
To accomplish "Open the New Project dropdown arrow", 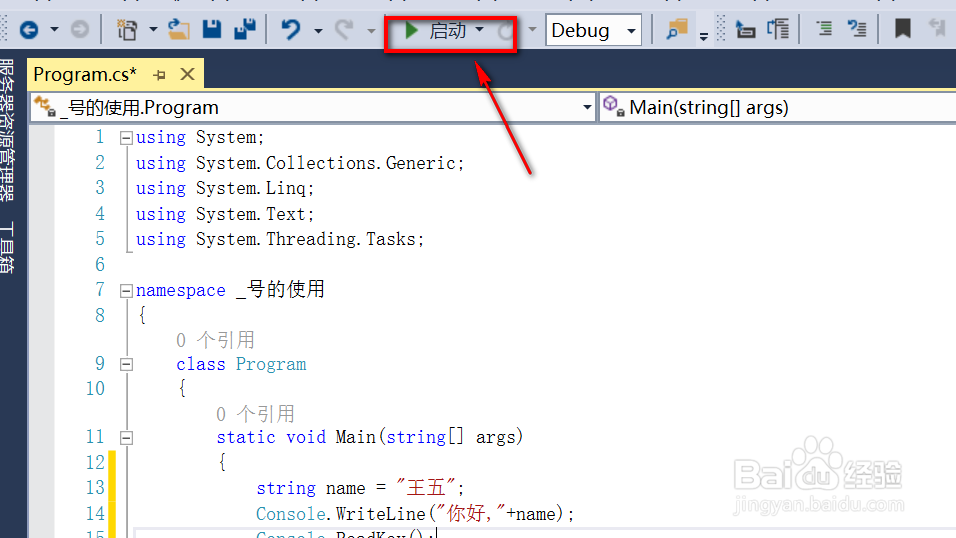I will (x=153, y=29).
